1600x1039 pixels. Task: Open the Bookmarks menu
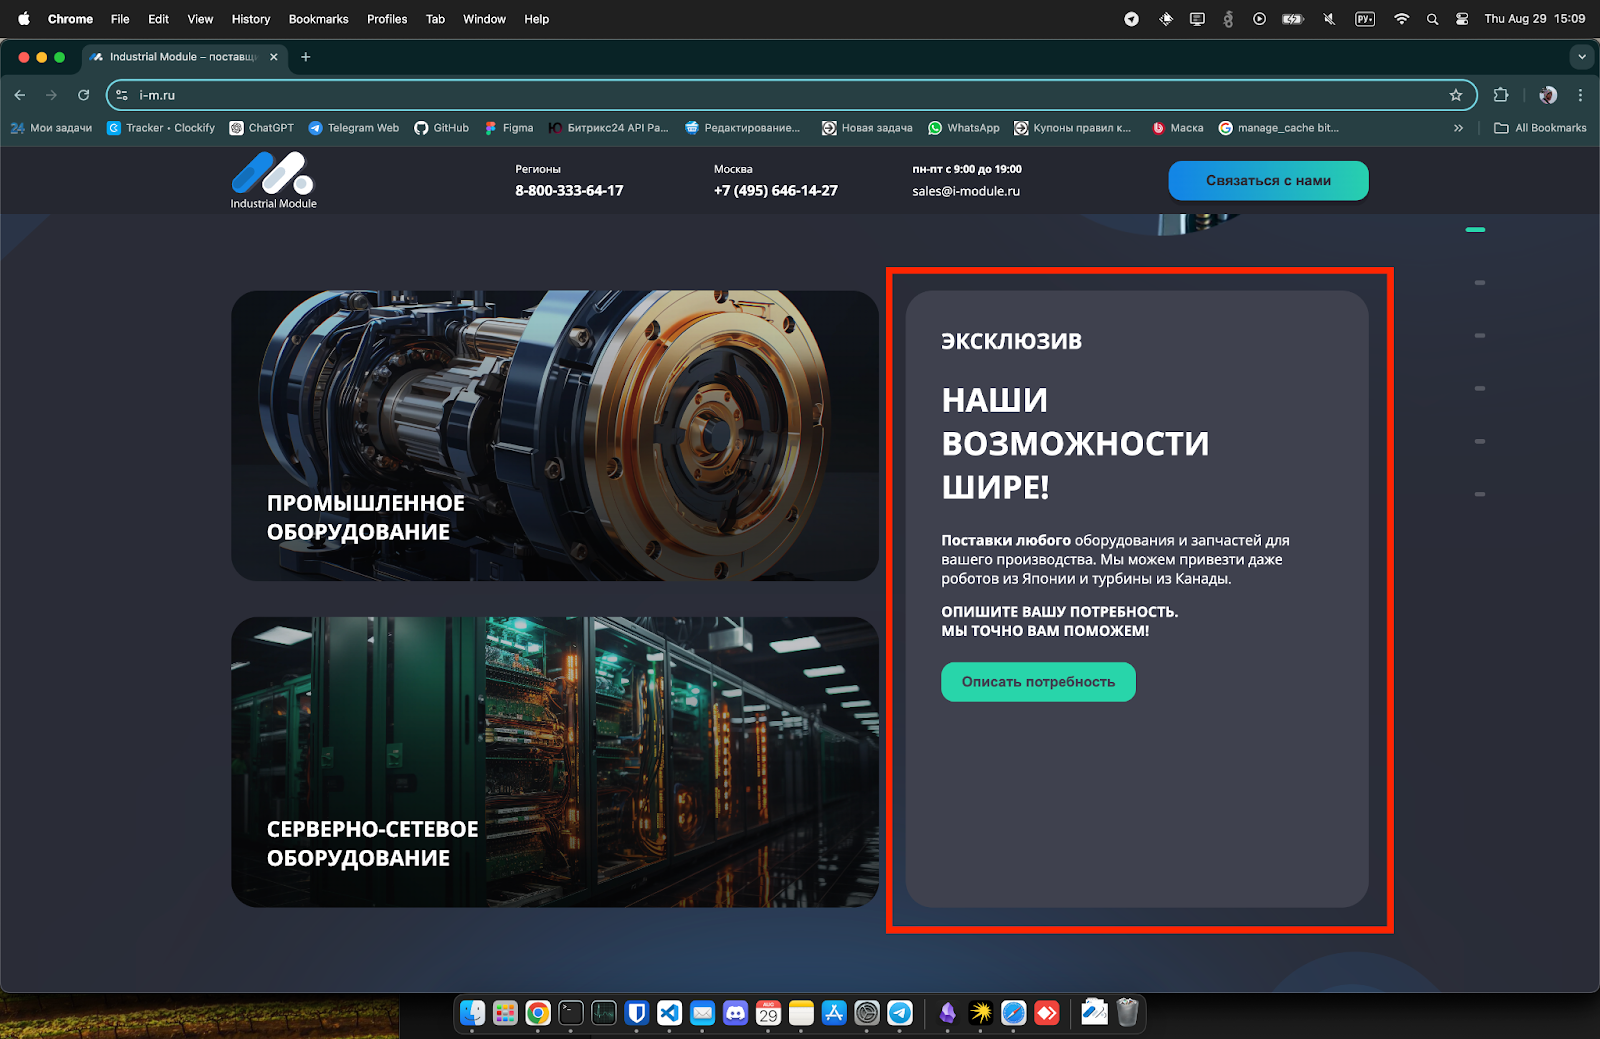(318, 19)
